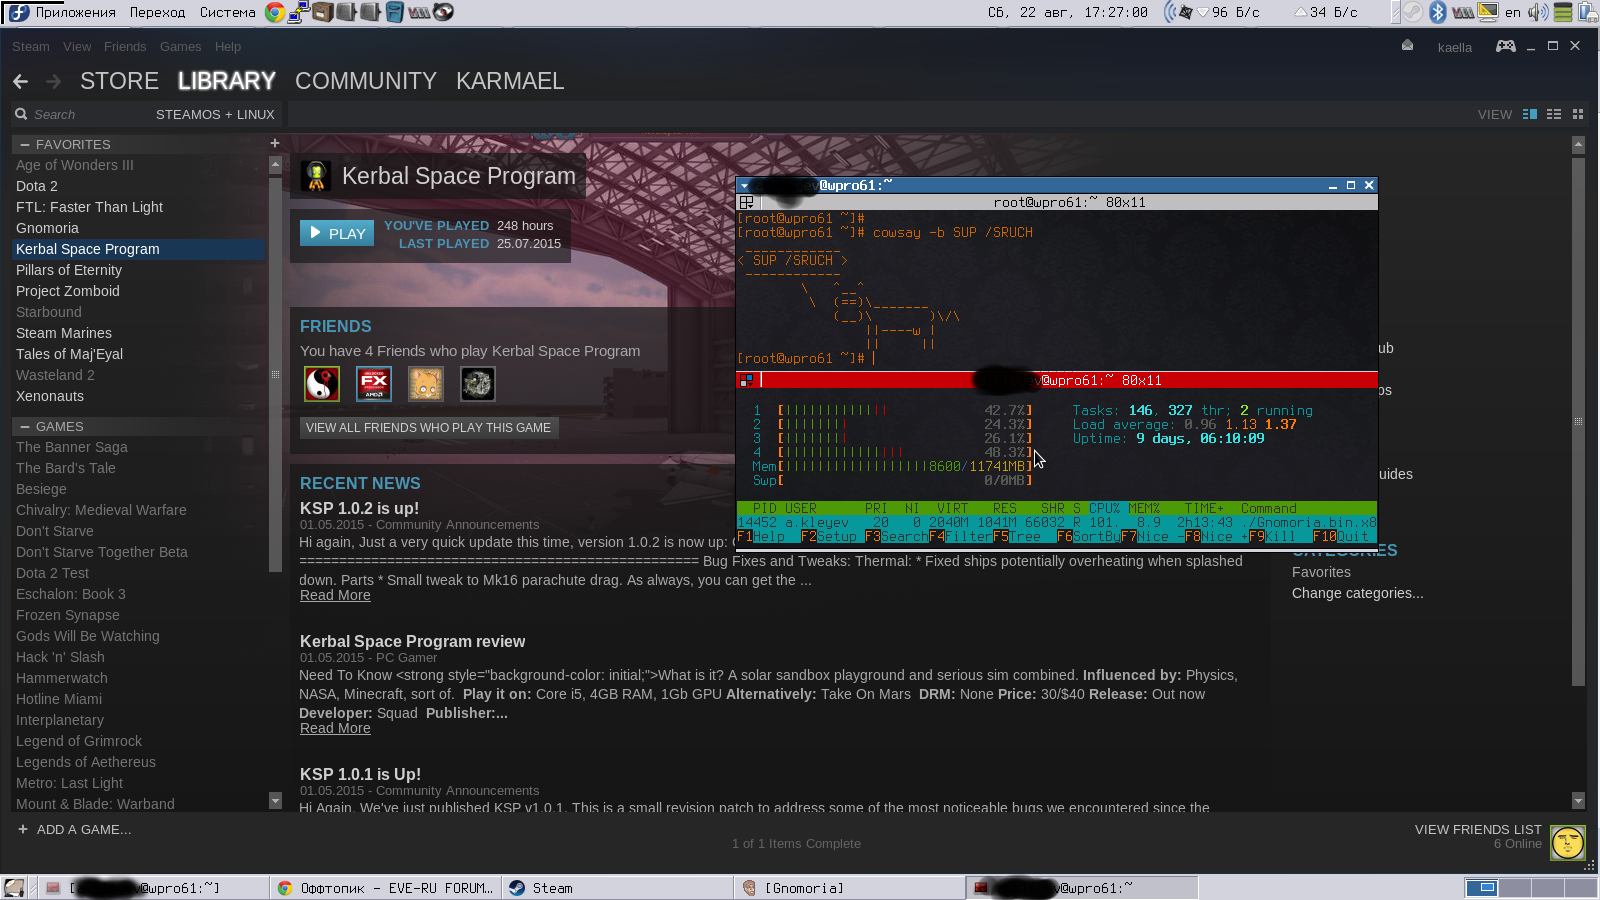Image resolution: width=1600 pixels, height=900 pixels.
Task: Open Read More under KSP 1.0.2
Action: pyautogui.click(x=335, y=595)
